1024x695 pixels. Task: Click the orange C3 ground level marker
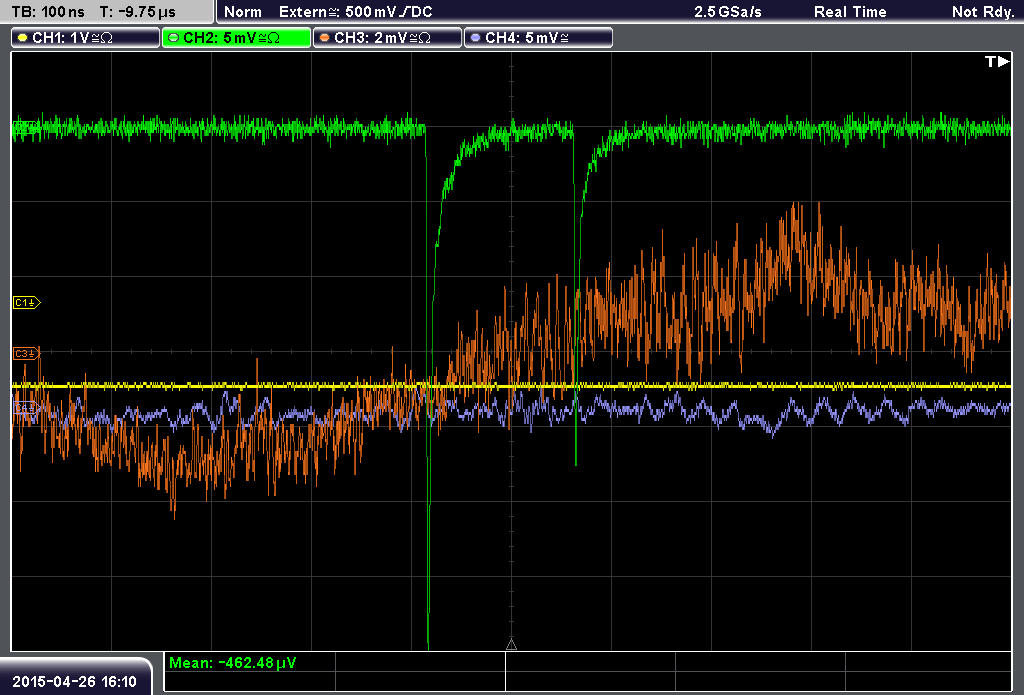click(x=27, y=353)
